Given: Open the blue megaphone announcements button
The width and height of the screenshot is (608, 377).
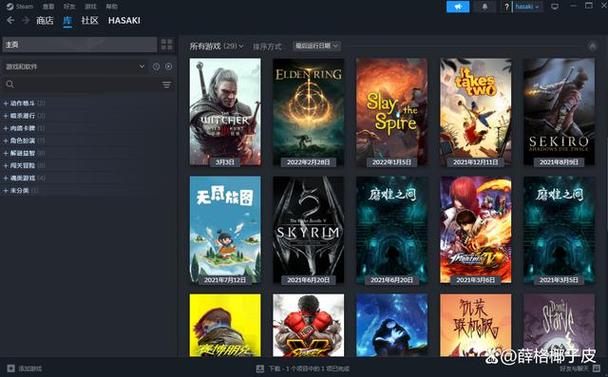Looking at the screenshot, I should (458, 7).
